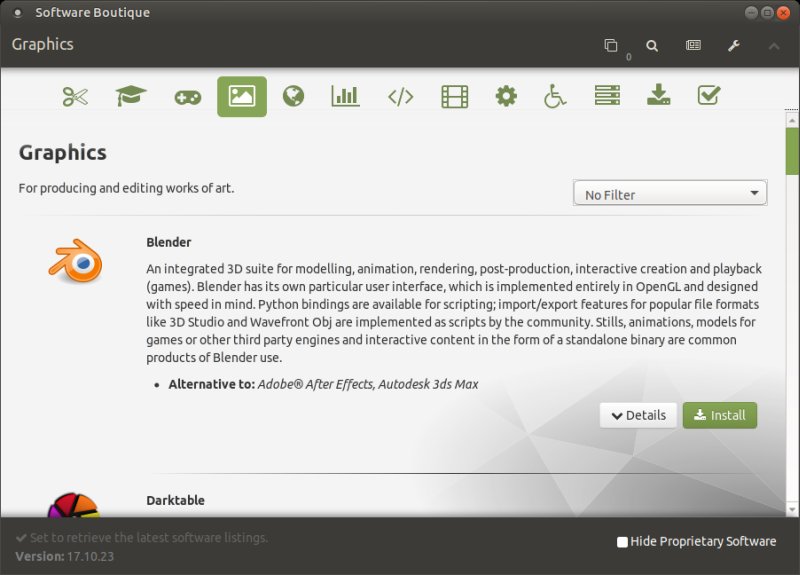Screen dimensions: 800x575
Task: Open the Internet category globe icon
Action: (x=293, y=96)
